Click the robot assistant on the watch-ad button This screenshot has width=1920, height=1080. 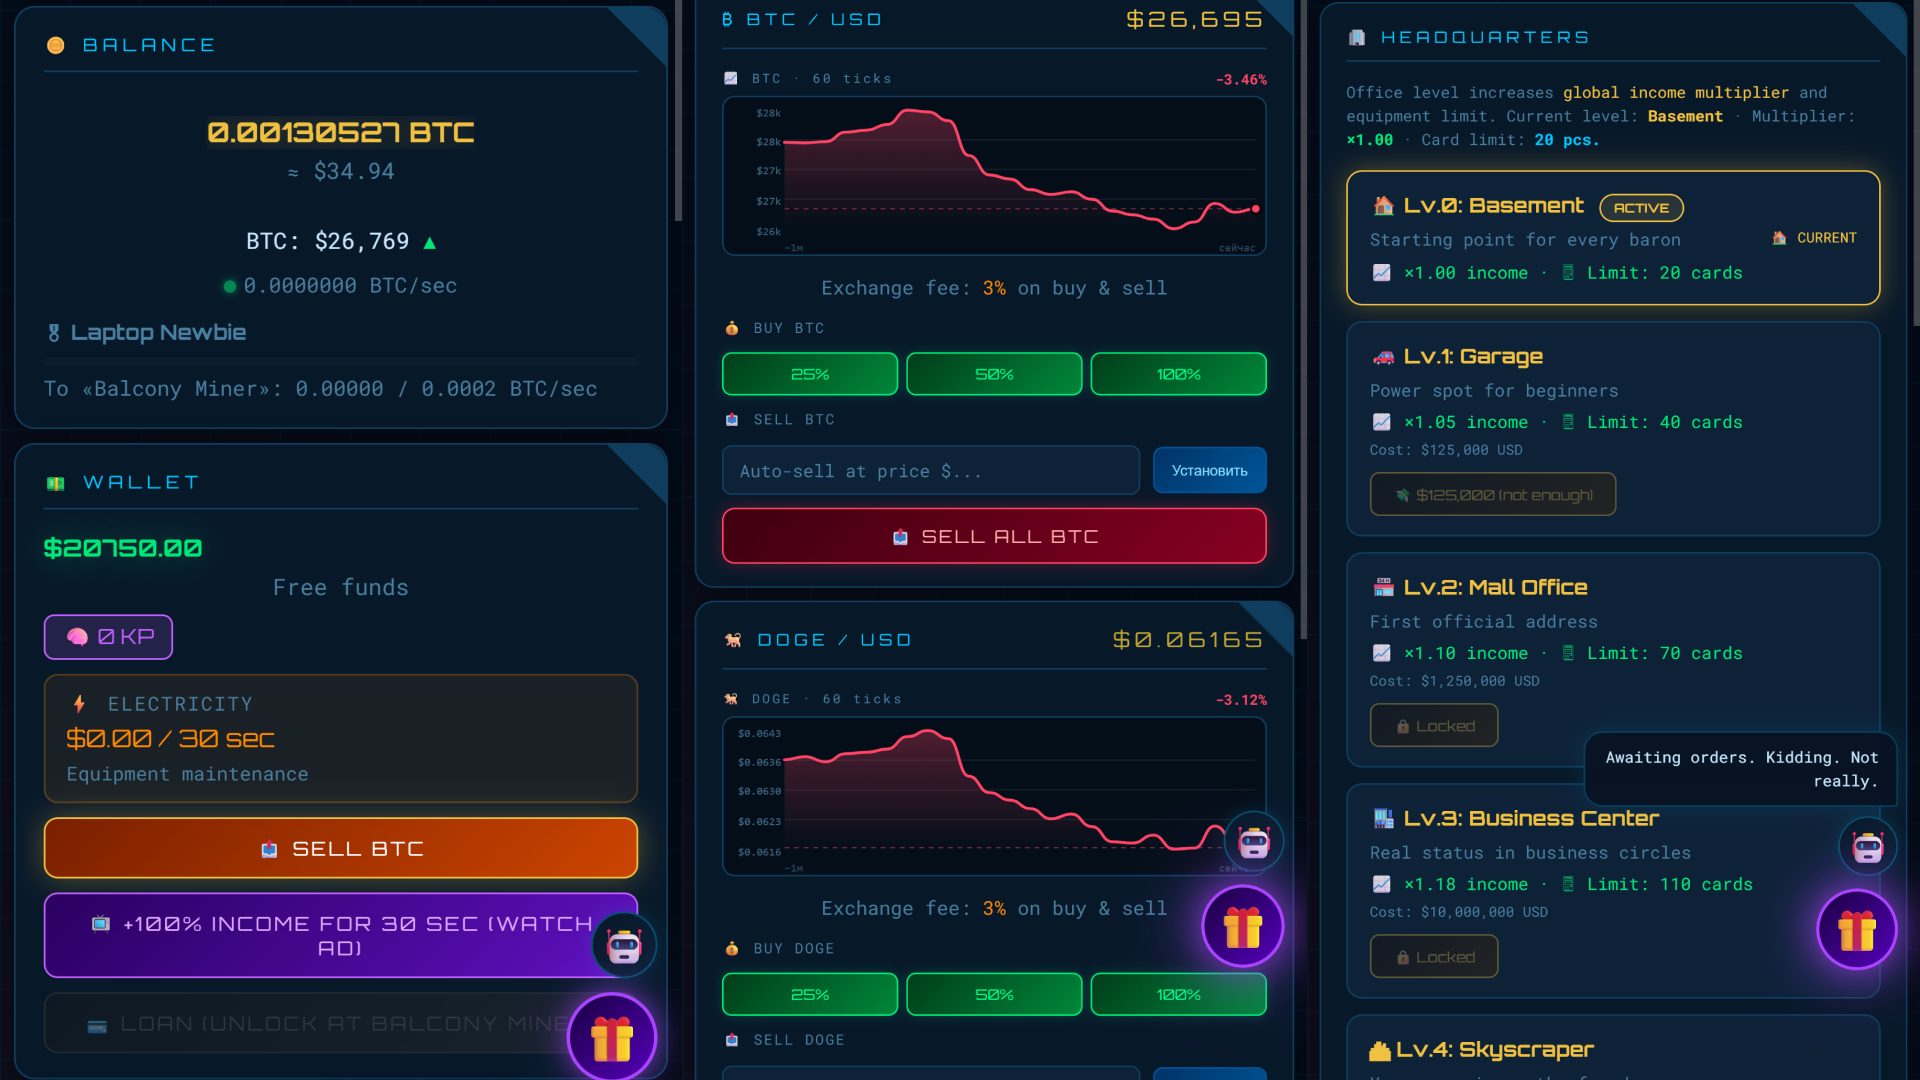click(x=624, y=945)
